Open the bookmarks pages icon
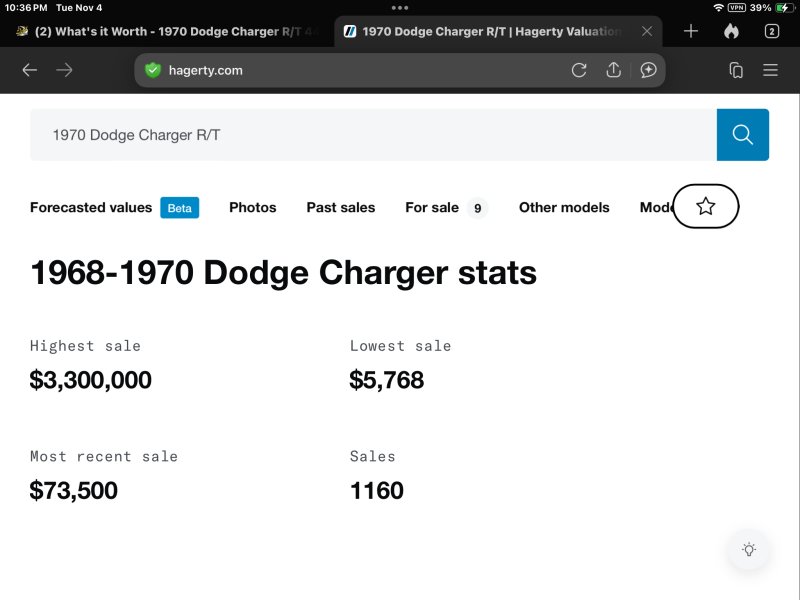The width and height of the screenshot is (800, 600). [x=736, y=70]
